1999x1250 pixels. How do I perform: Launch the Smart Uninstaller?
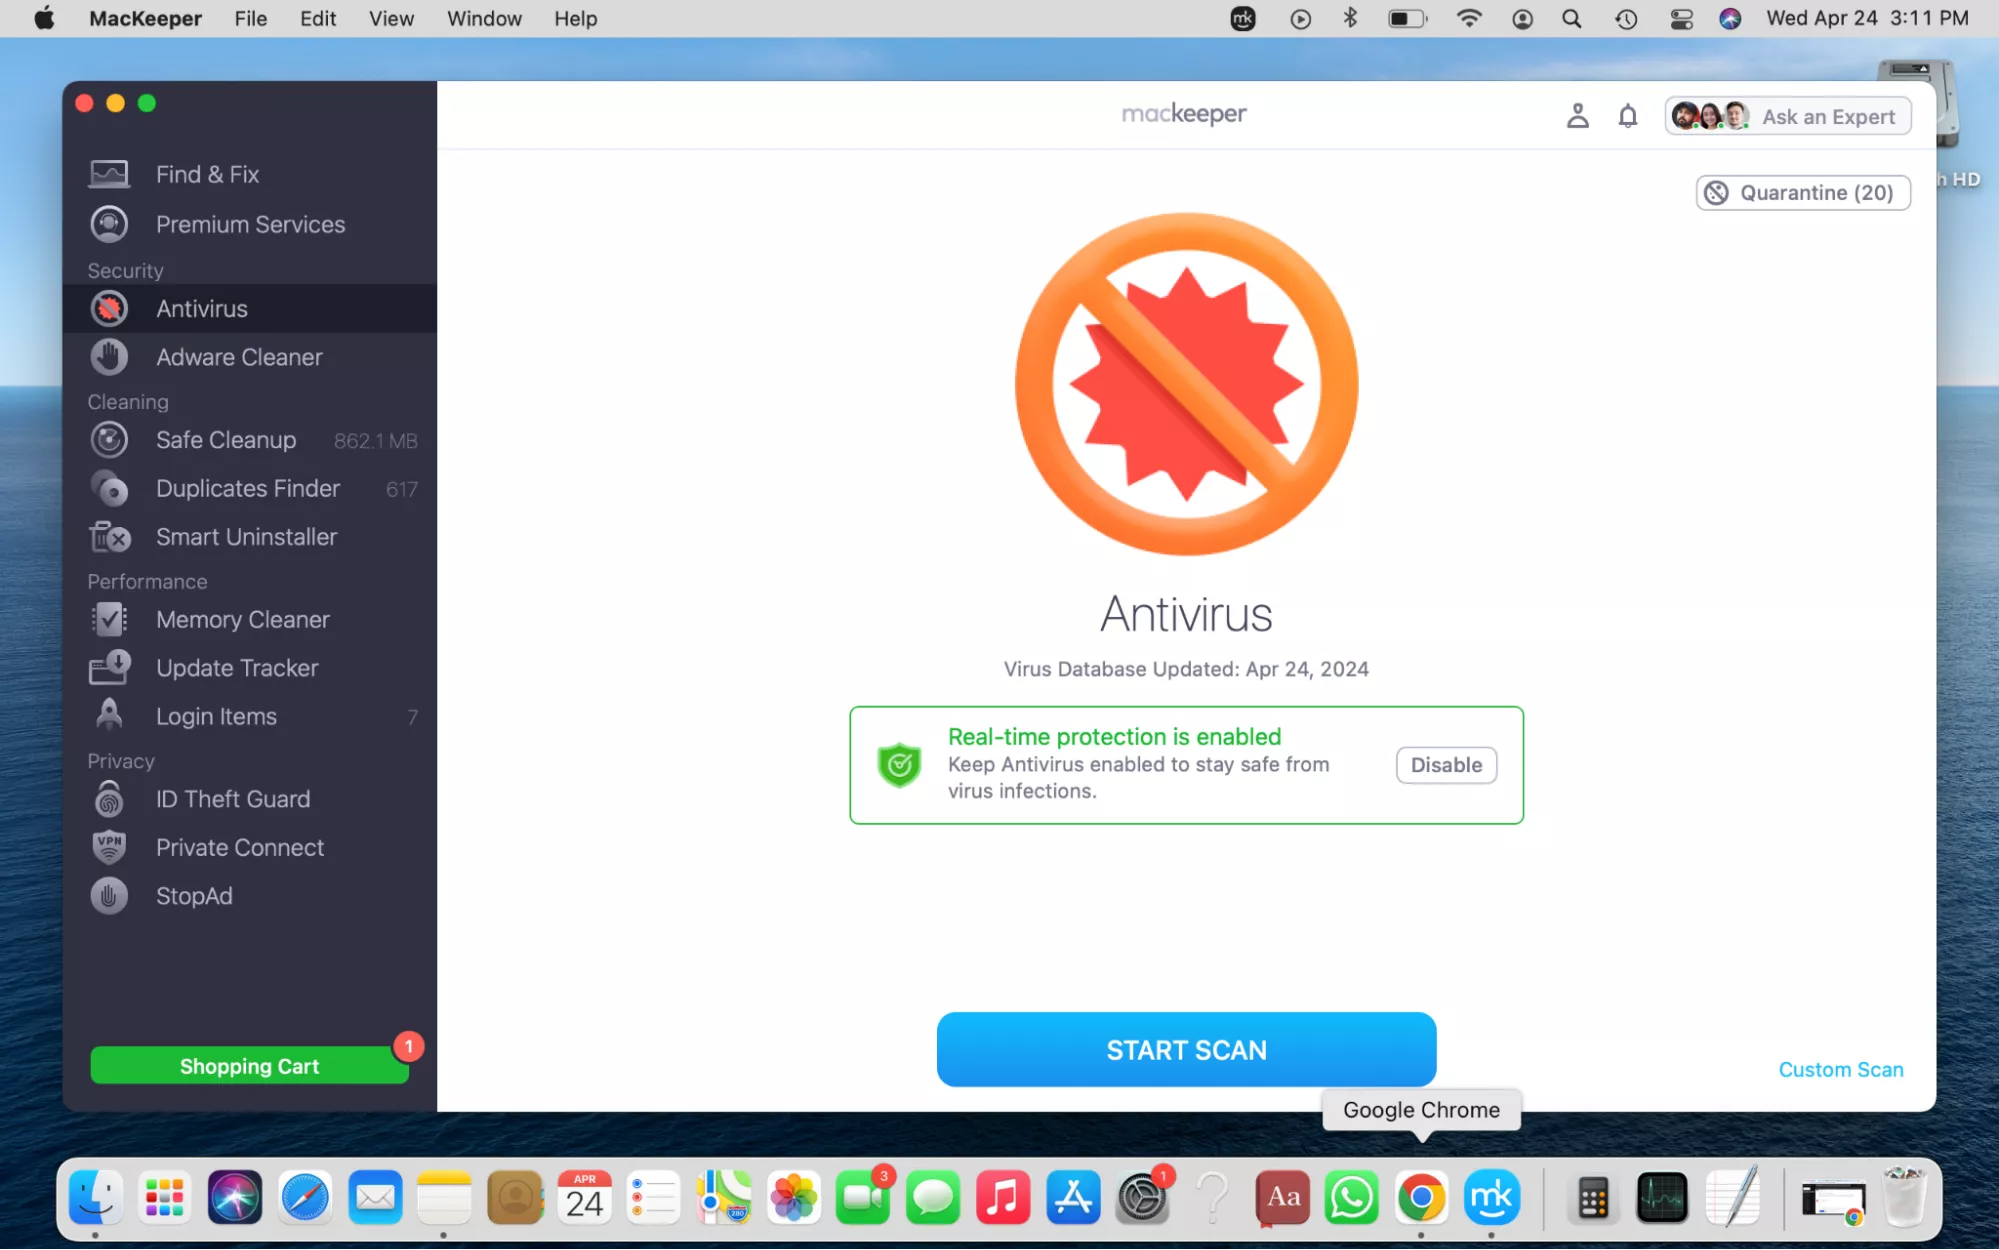coord(246,537)
